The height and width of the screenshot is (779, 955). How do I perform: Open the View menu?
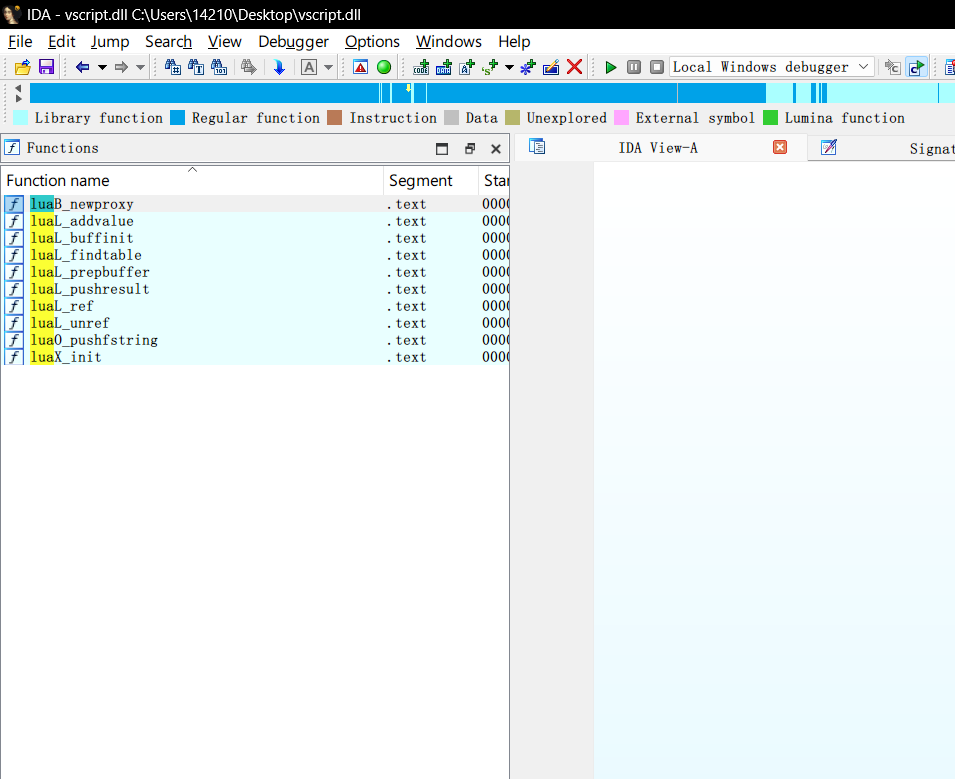tap(225, 41)
